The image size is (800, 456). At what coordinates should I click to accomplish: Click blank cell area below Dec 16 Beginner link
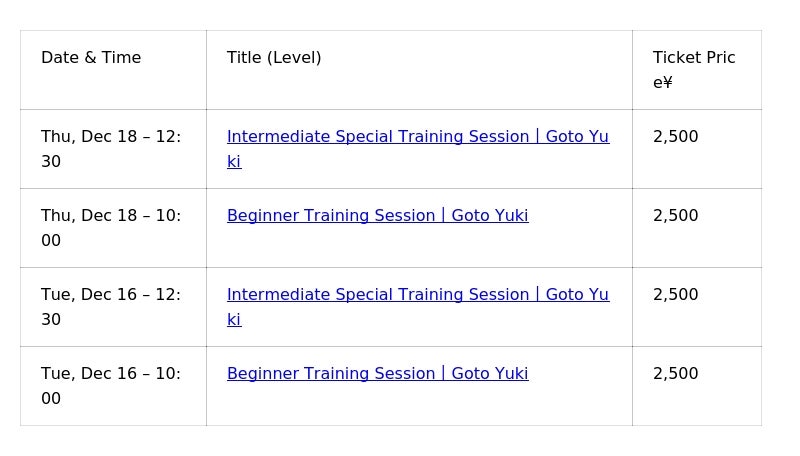pos(400,405)
